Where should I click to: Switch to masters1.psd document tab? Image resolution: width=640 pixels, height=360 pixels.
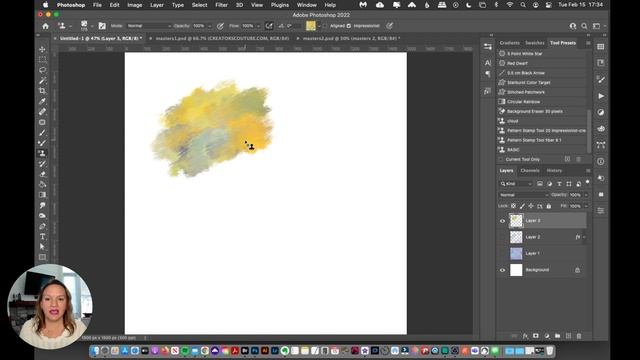coord(222,38)
